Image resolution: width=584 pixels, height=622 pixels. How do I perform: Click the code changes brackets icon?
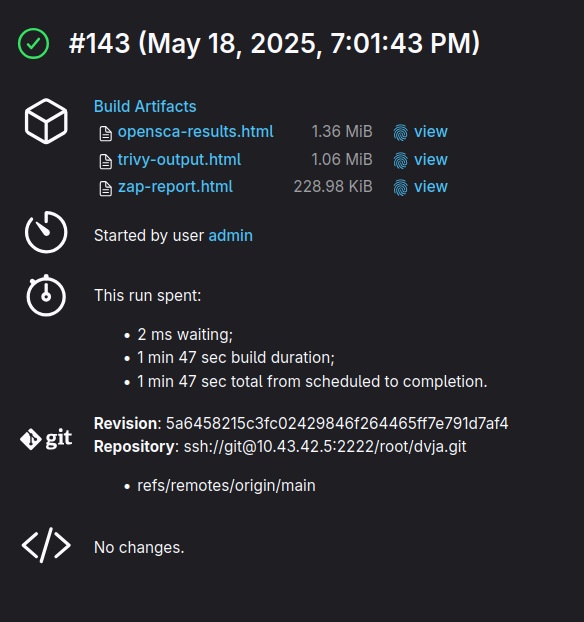(46, 545)
